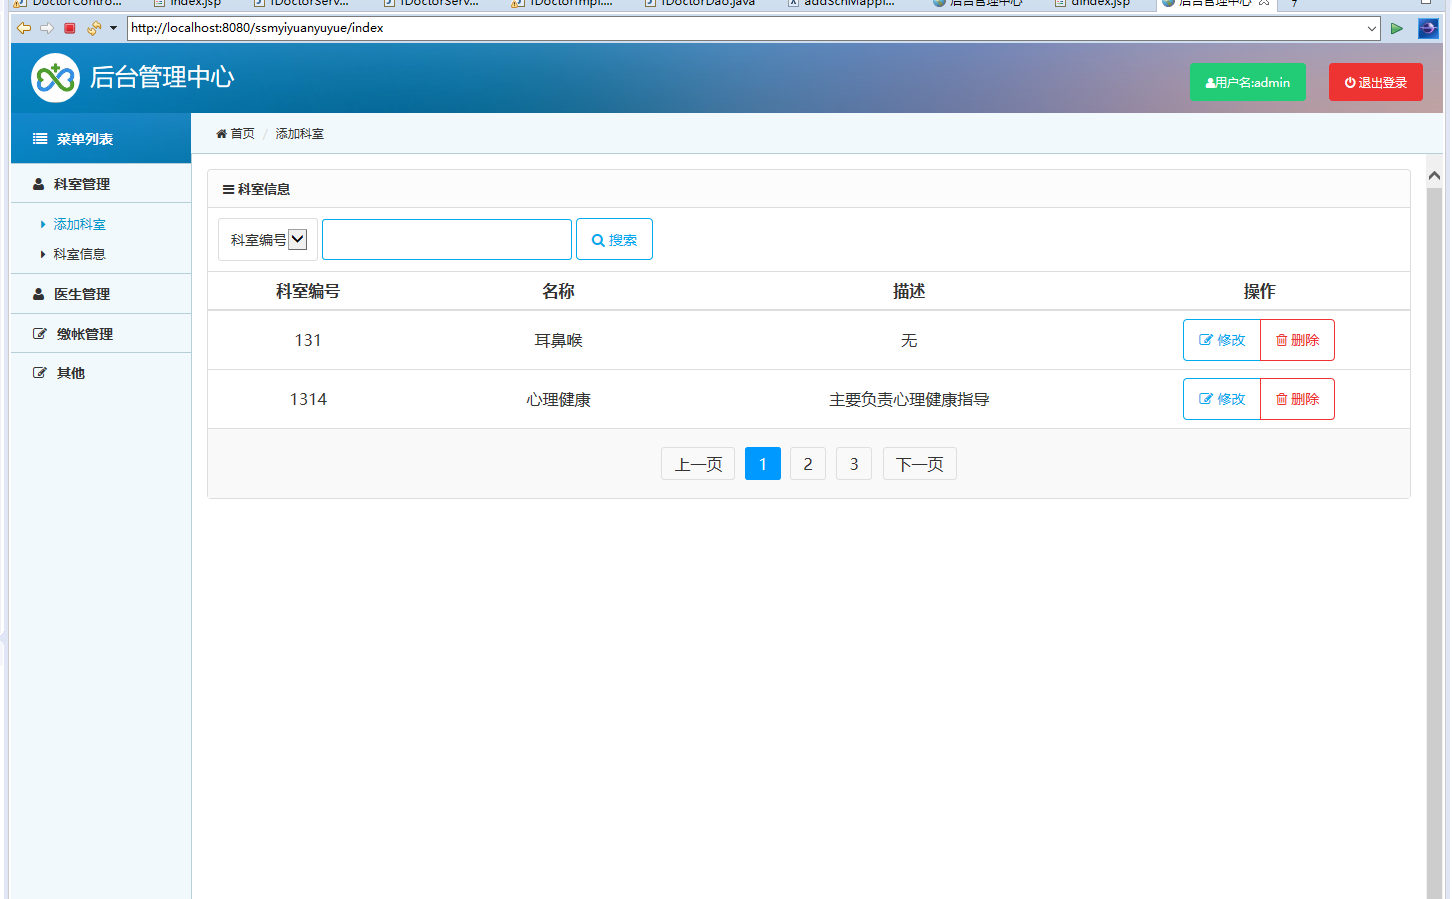The image size is (1452, 899).
Task: Click the hospital logo in the header
Action: (55, 77)
